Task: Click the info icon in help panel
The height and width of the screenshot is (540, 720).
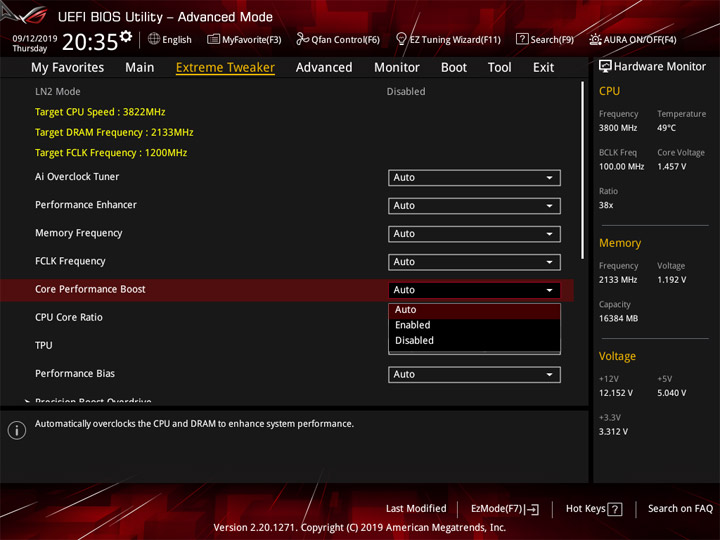Action: pos(17,431)
